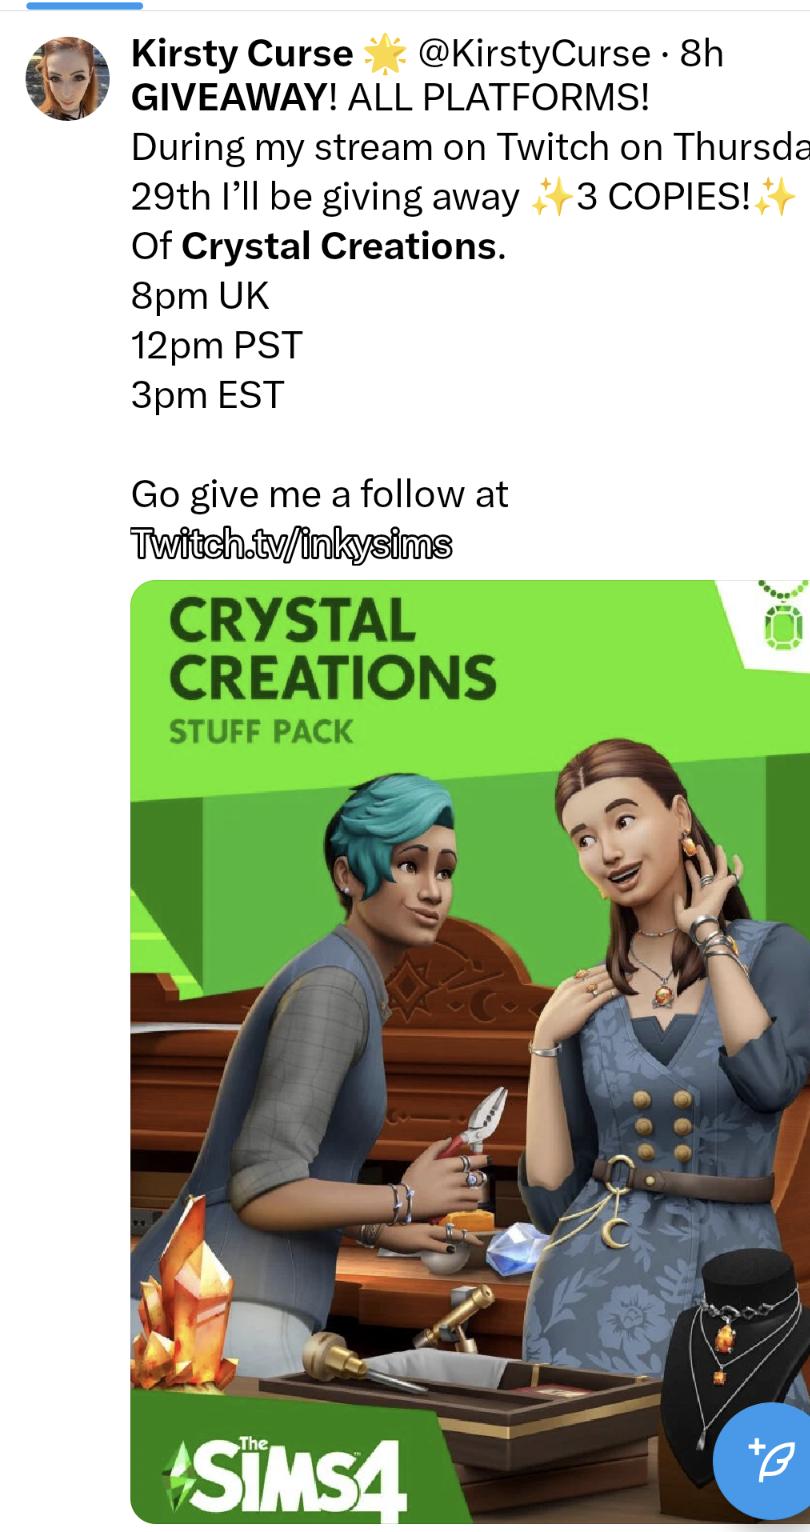Open the Crystal Creations pack image

pos(470,1051)
